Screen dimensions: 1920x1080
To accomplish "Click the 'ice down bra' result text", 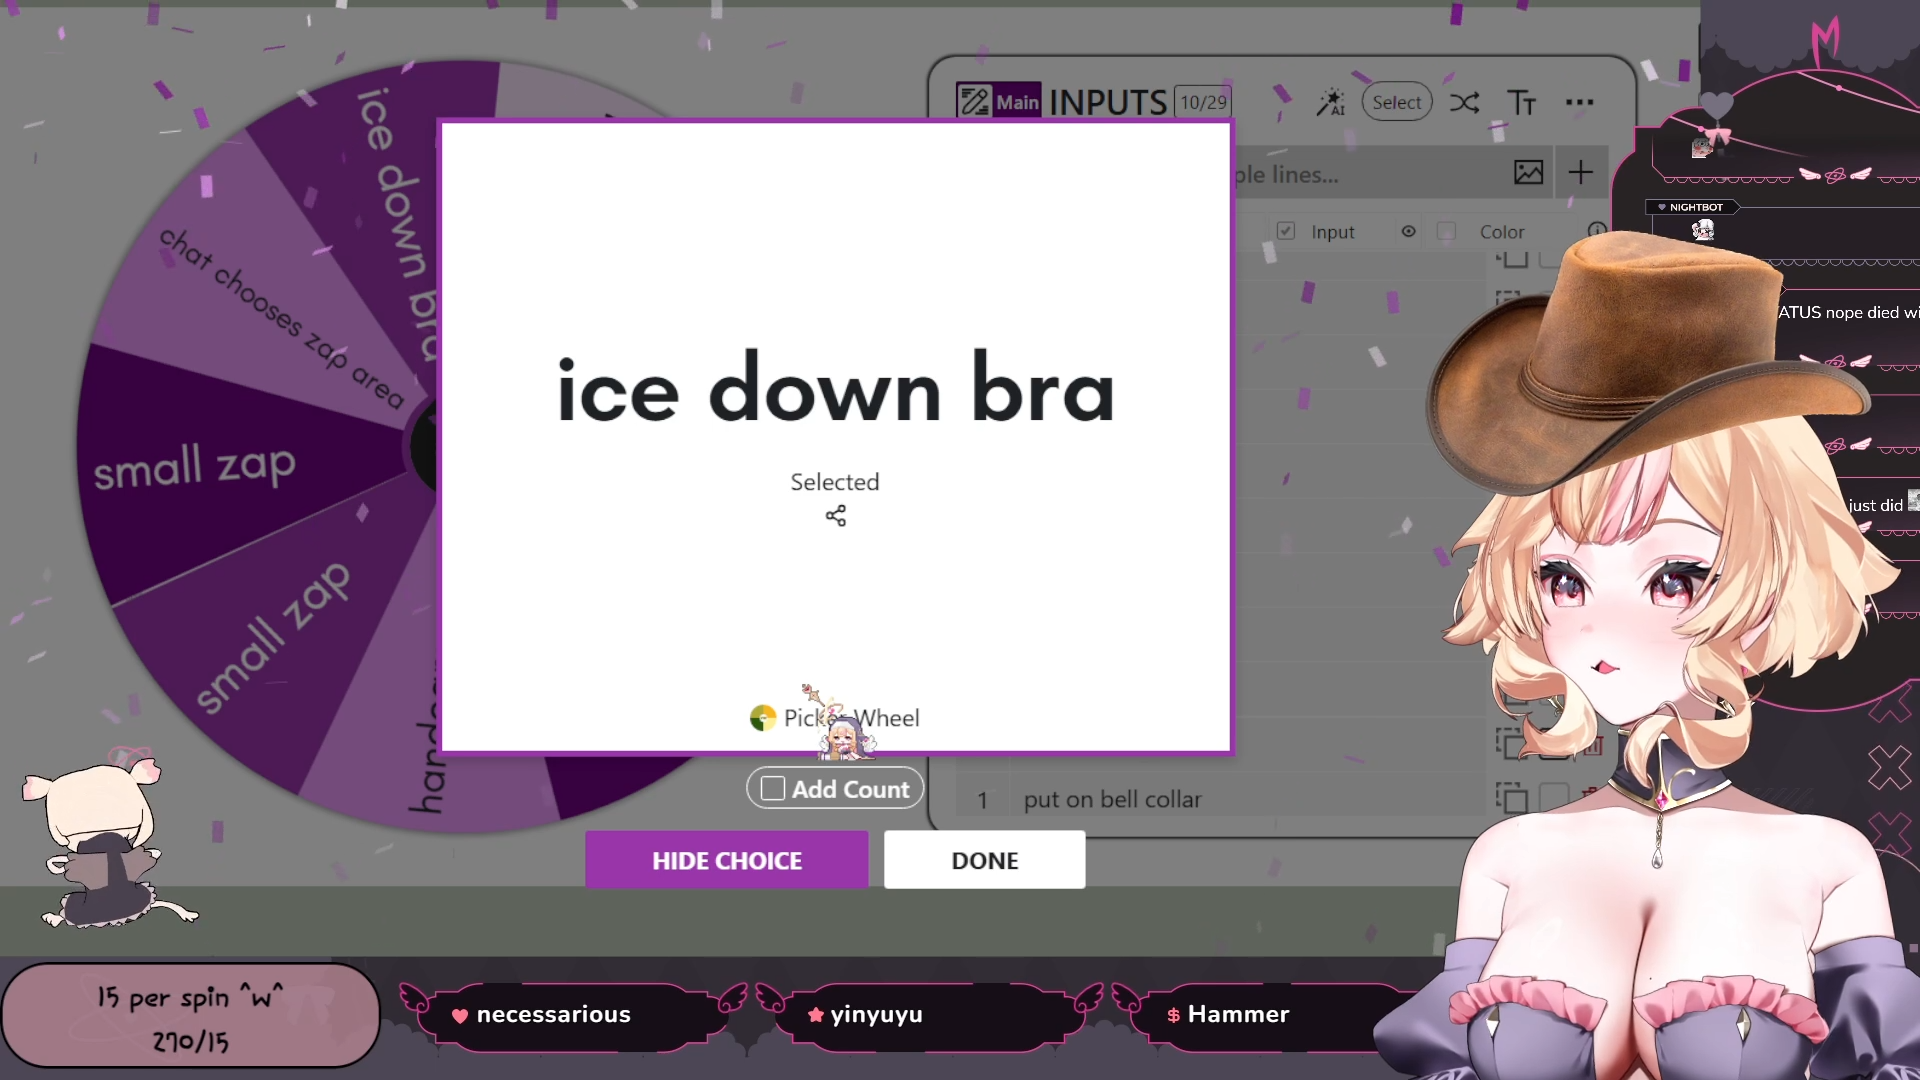I will [836, 389].
